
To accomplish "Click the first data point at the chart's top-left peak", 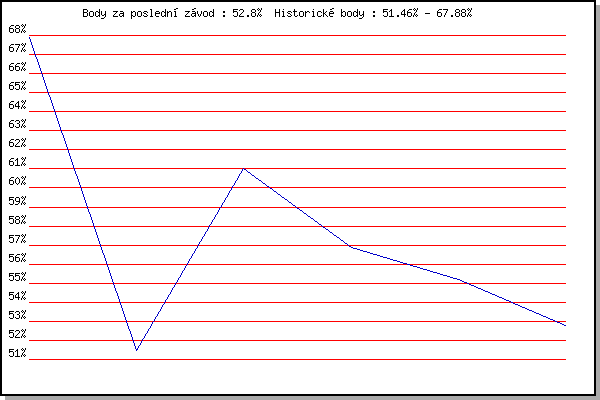I will coord(30,37).
